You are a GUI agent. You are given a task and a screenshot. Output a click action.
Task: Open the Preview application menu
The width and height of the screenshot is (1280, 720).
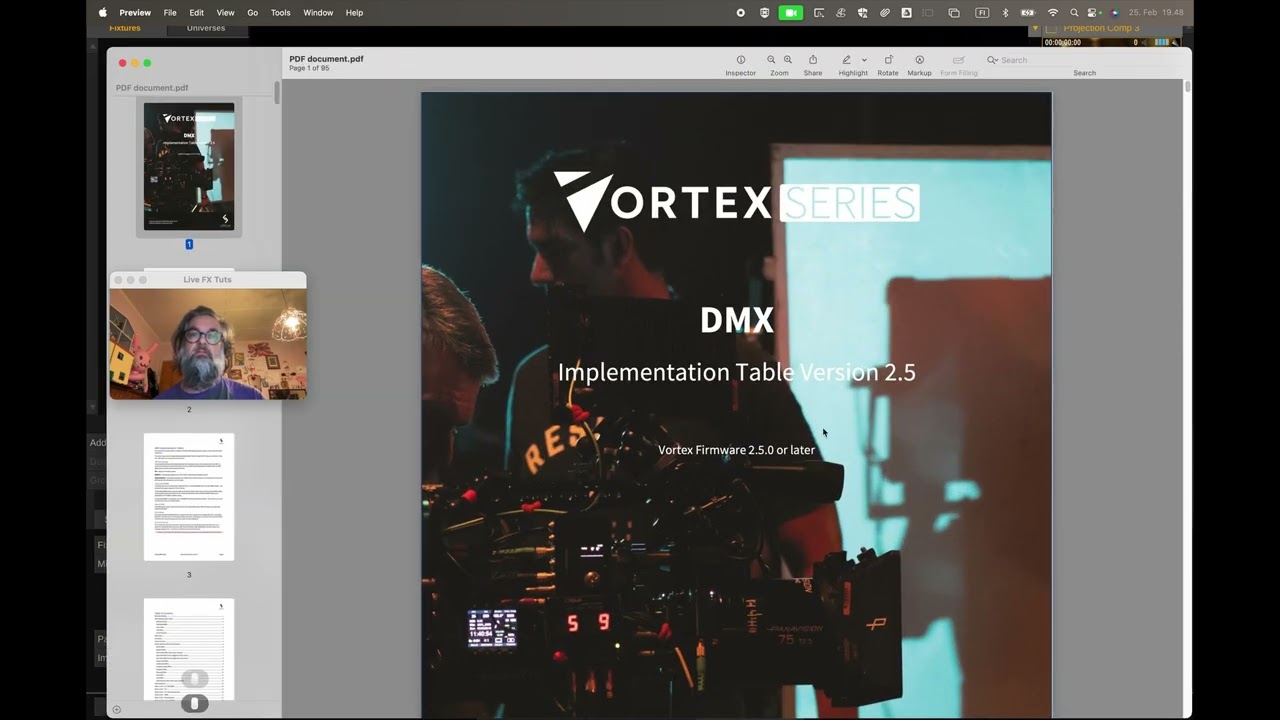tap(135, 13)
